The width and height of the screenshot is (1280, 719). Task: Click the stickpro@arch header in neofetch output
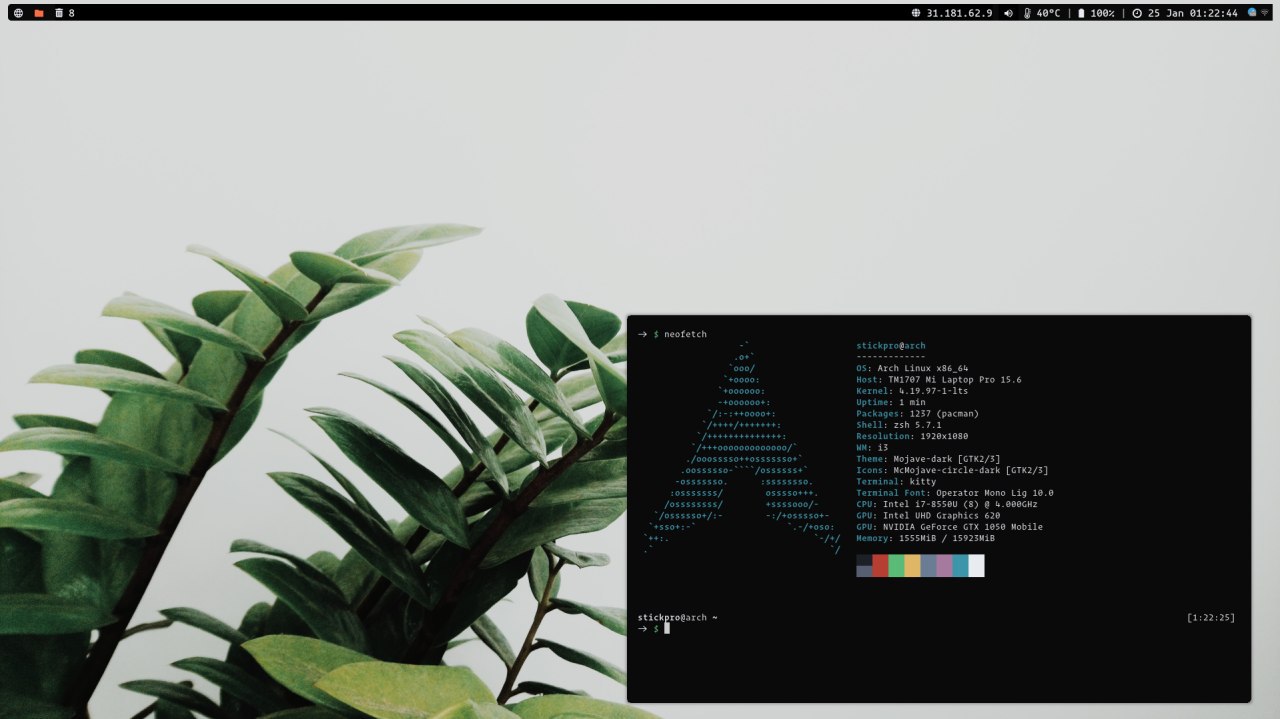pos(891,345)
